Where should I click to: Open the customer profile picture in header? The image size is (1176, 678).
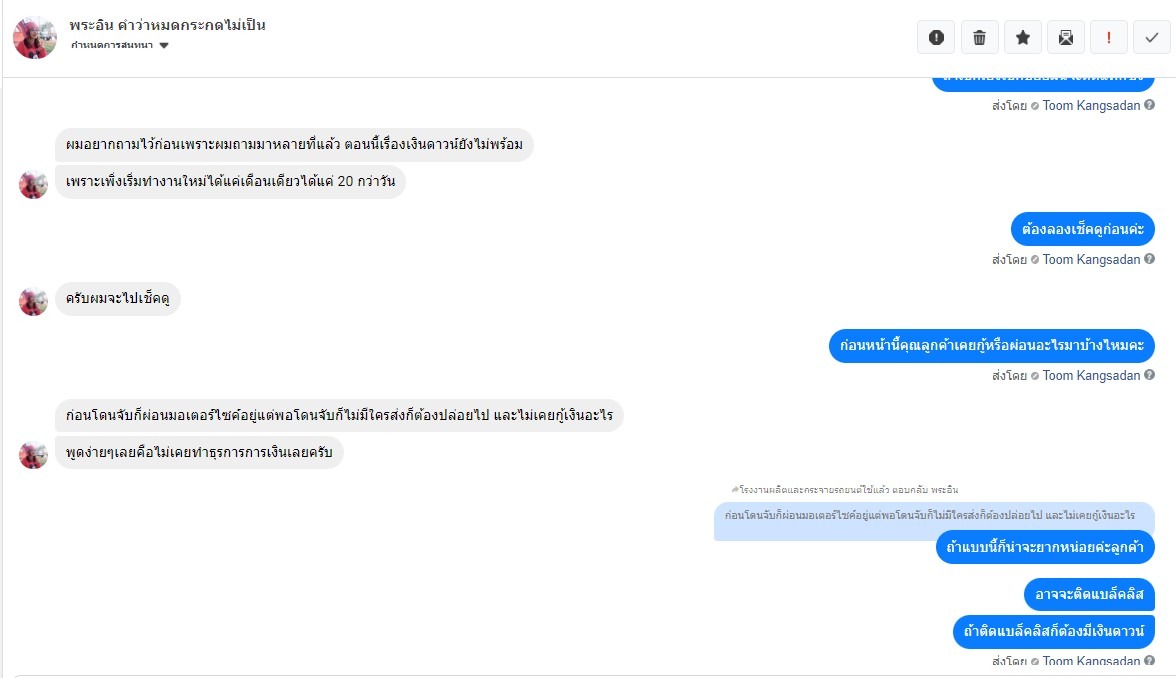pyautogui.click(x=34, y=38)
